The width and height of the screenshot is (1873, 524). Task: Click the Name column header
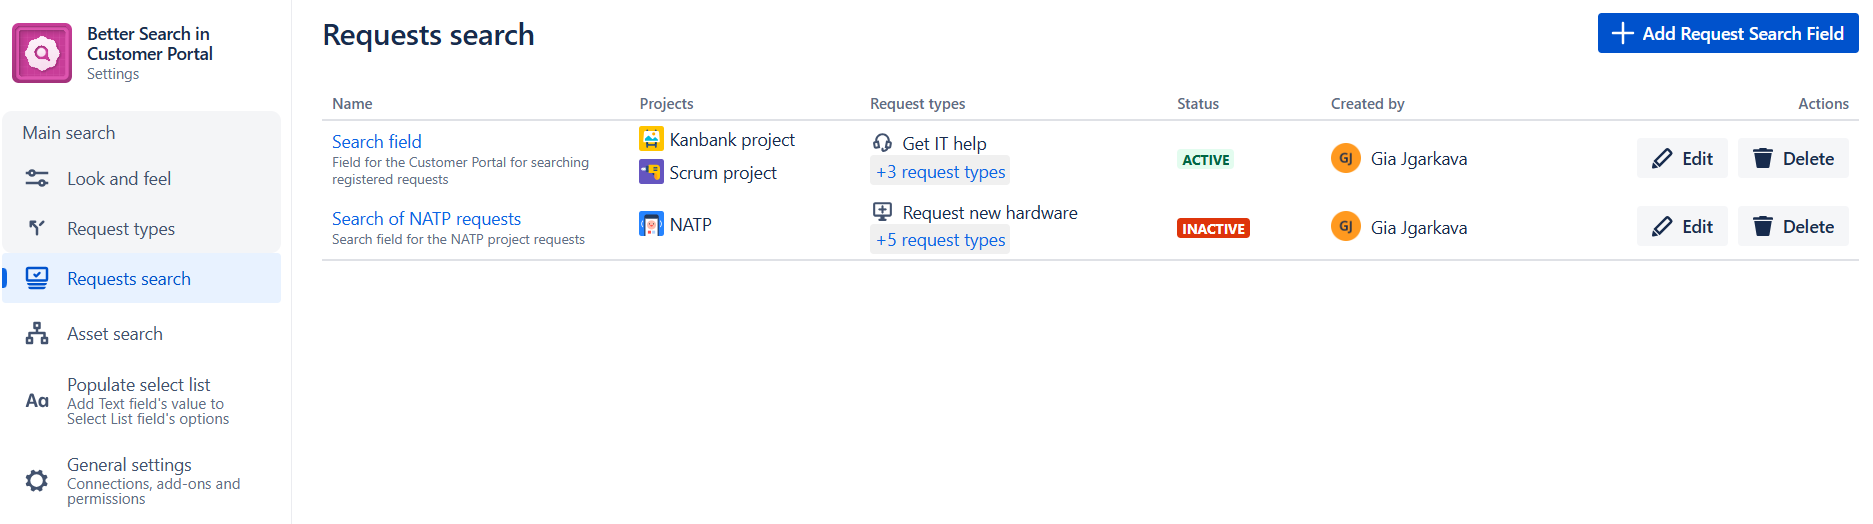click(x=352, y=104)
